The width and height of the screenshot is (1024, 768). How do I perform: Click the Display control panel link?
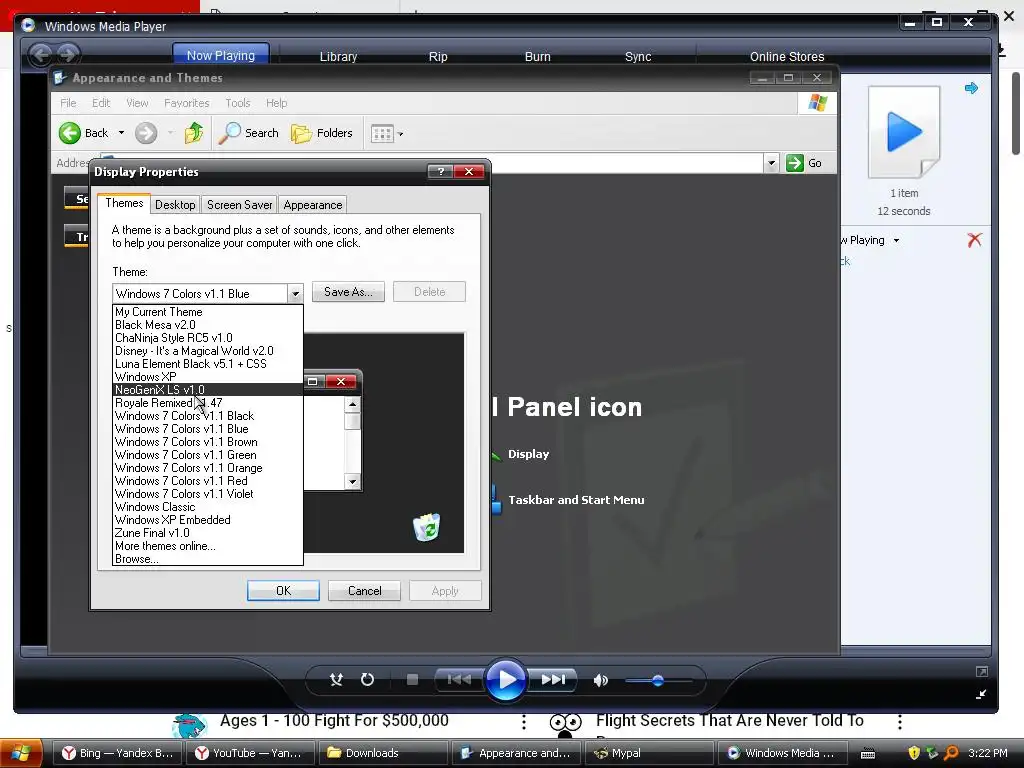tap(528, 454)
